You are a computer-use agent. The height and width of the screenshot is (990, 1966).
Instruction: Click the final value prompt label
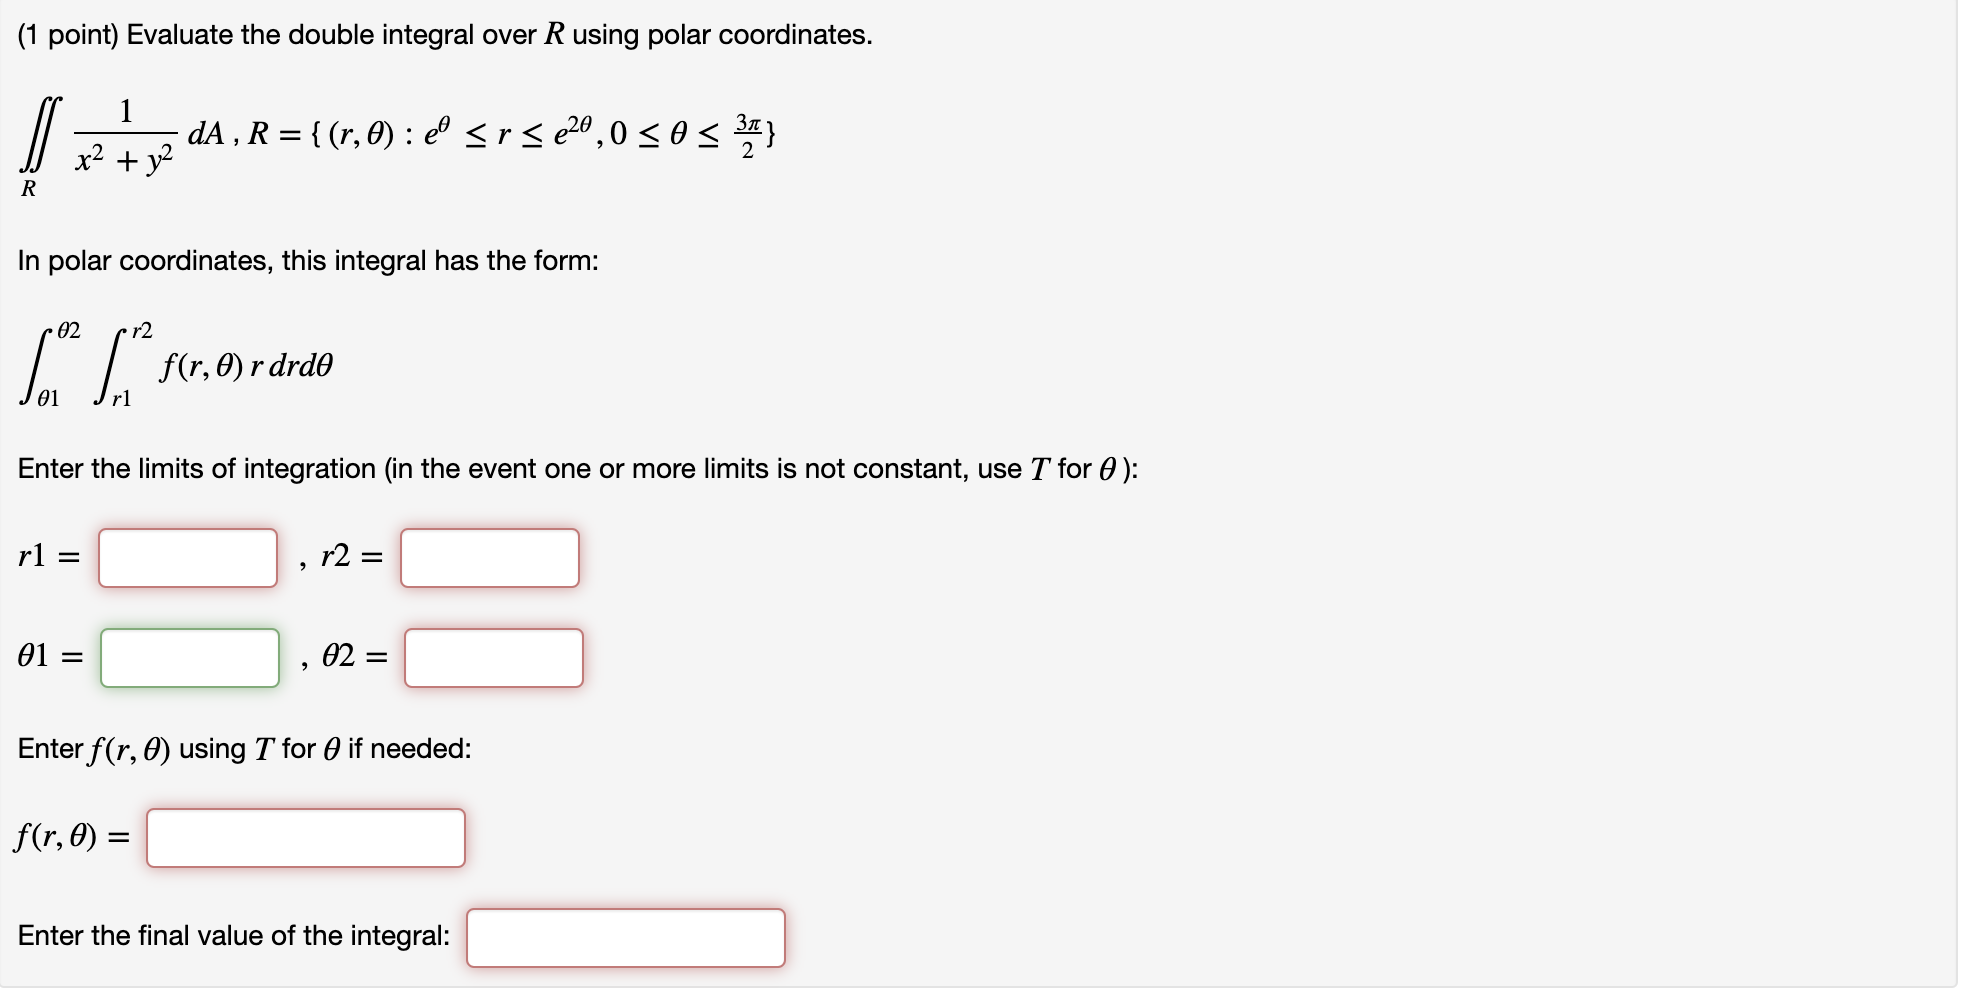click(x=235, y=935)
